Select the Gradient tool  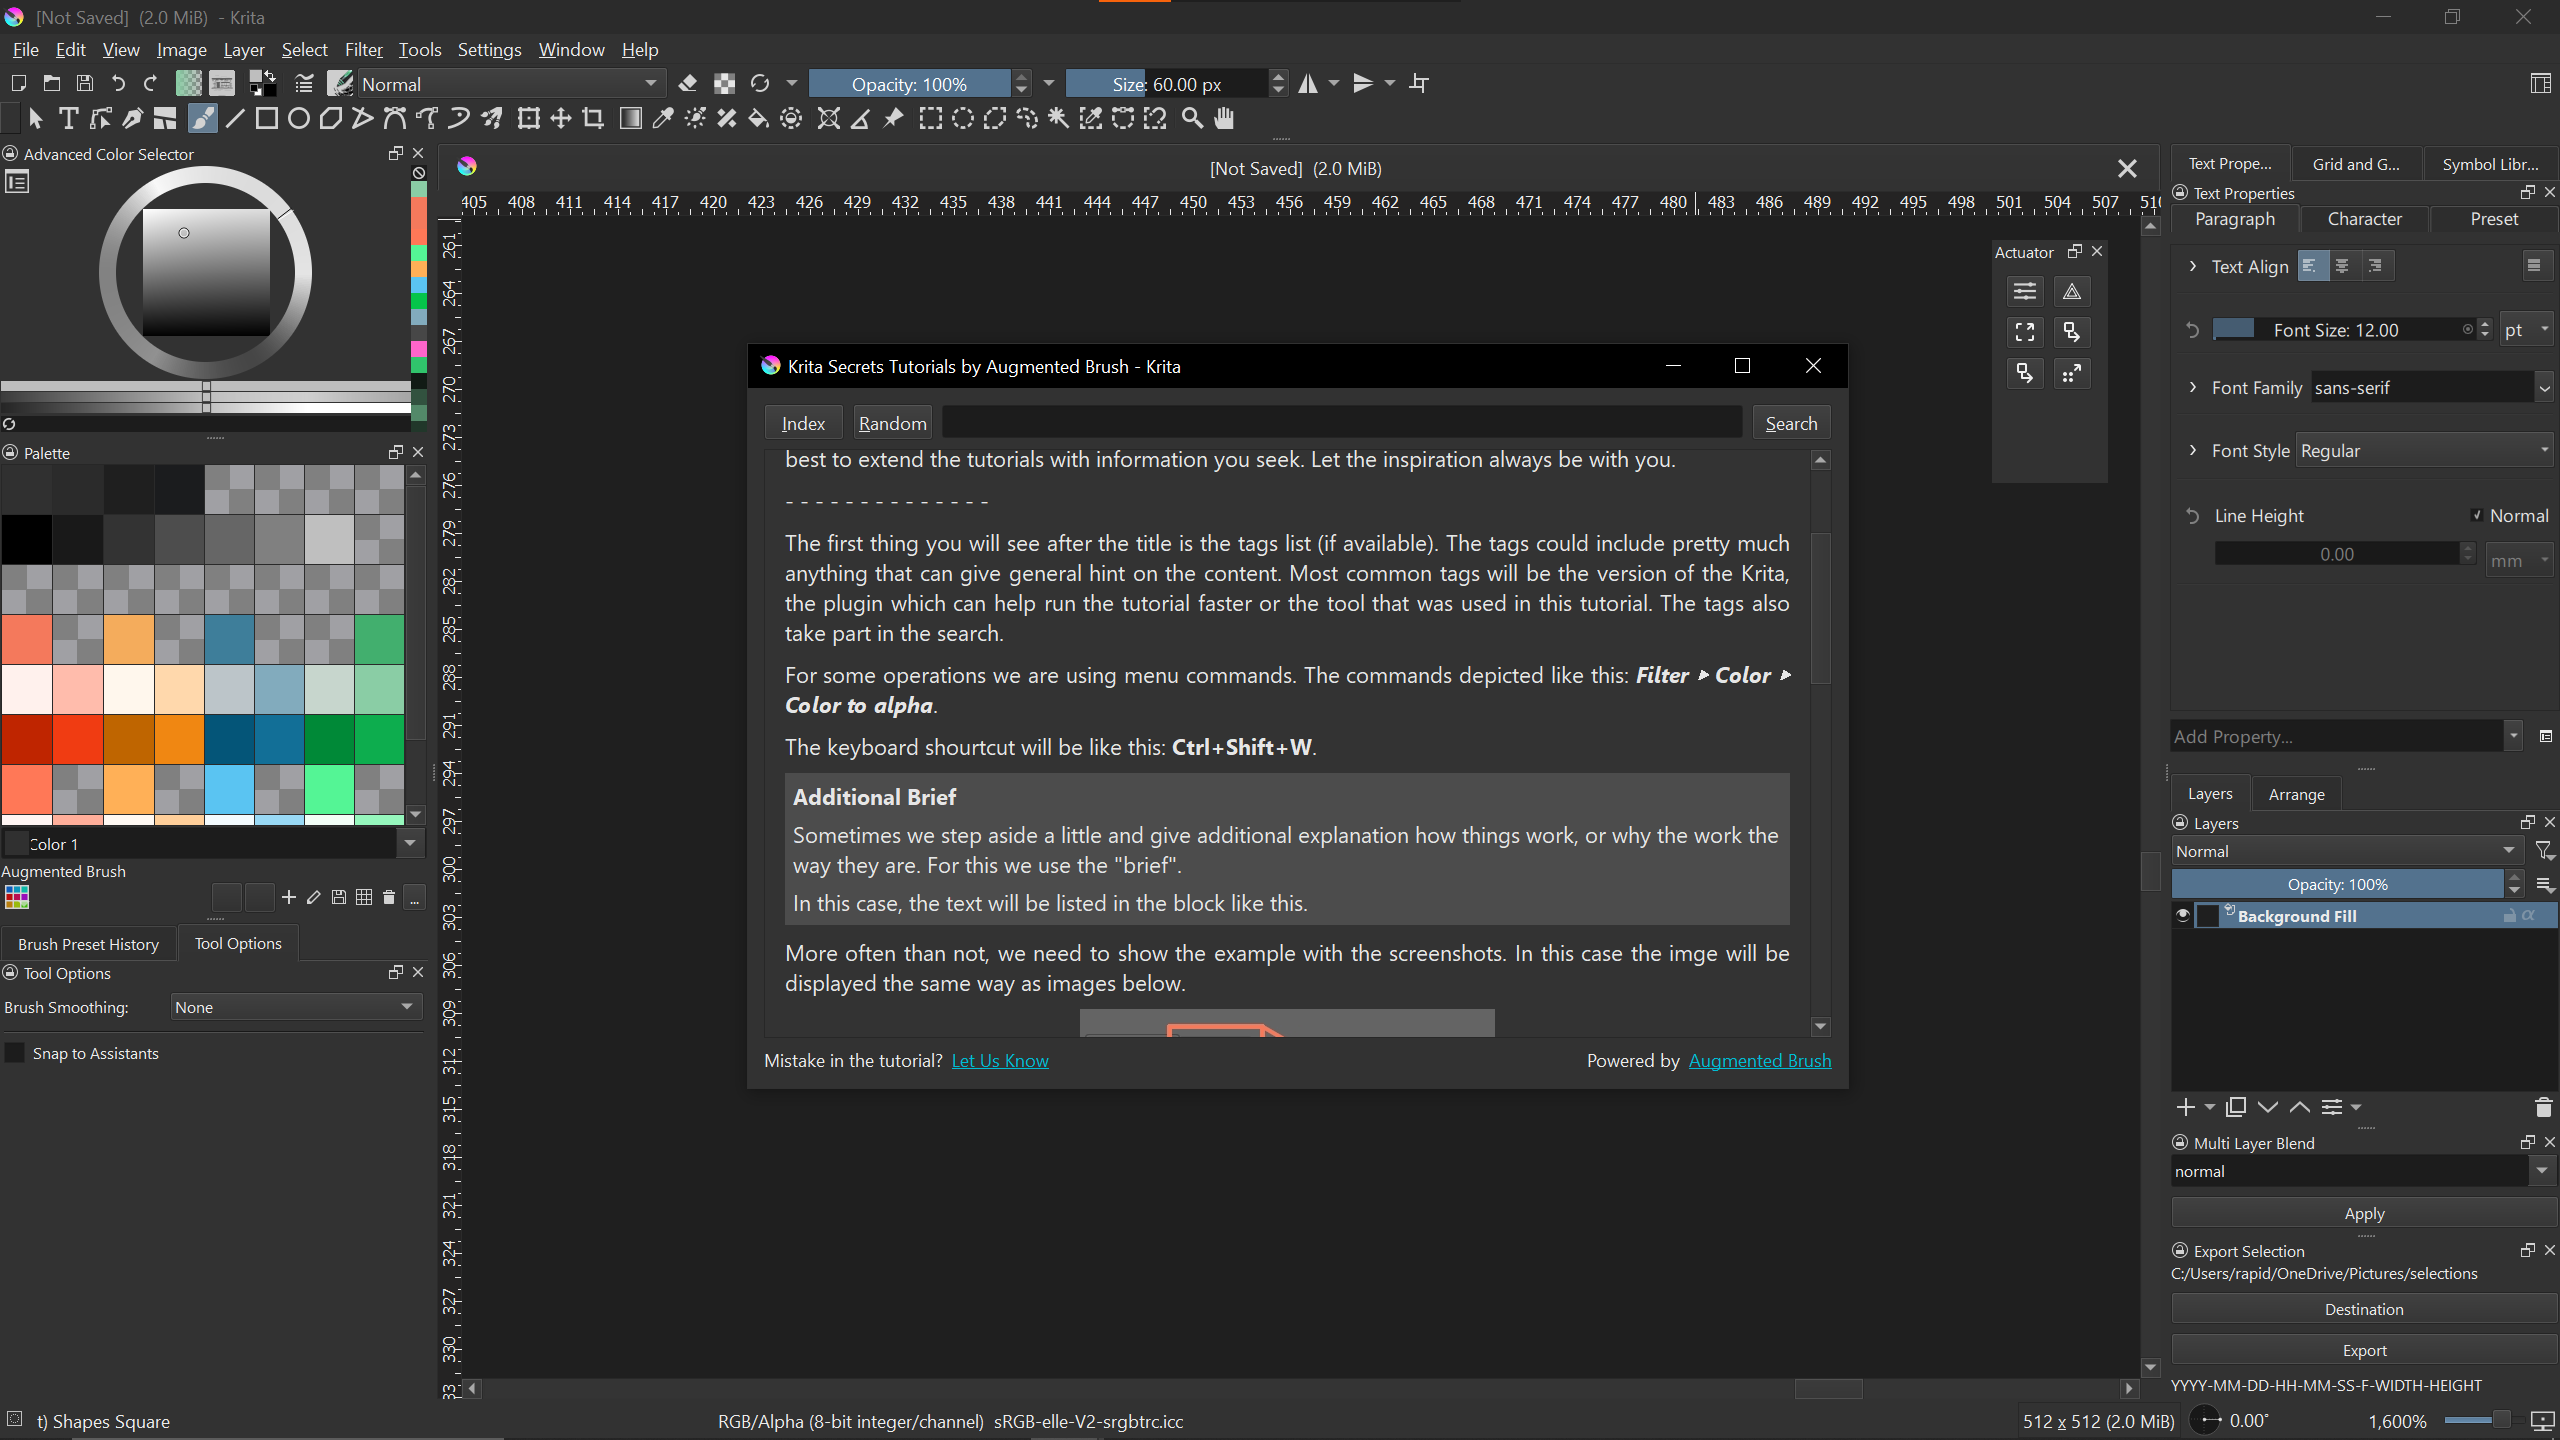click(x=631, y=119)
